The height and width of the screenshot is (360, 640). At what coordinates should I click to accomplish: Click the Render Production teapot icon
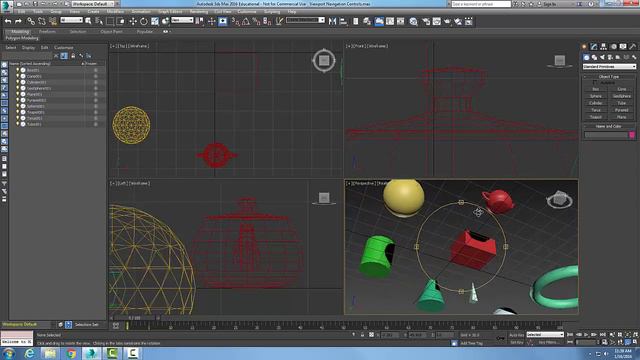[x=447, y=21]
